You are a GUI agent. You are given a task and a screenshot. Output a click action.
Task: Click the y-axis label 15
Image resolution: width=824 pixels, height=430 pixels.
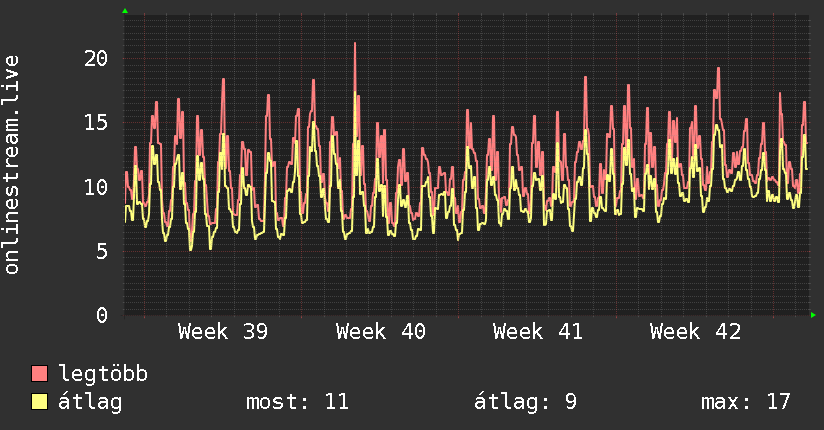(96, 122)
